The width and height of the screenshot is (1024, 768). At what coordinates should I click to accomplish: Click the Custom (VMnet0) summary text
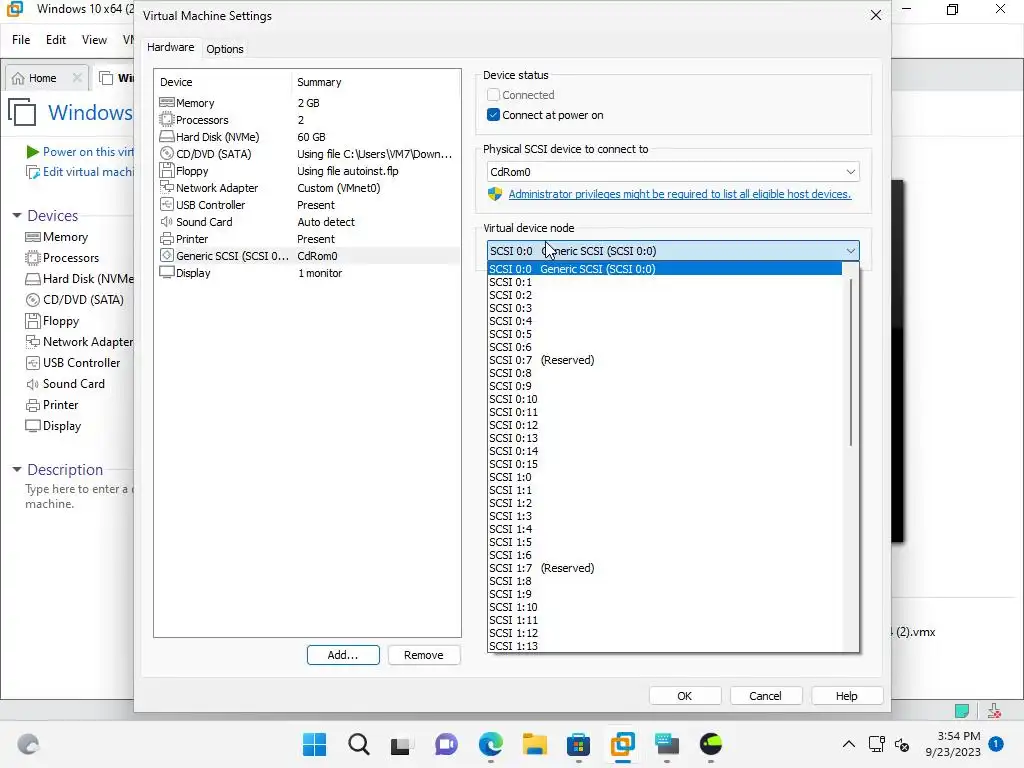338,188
